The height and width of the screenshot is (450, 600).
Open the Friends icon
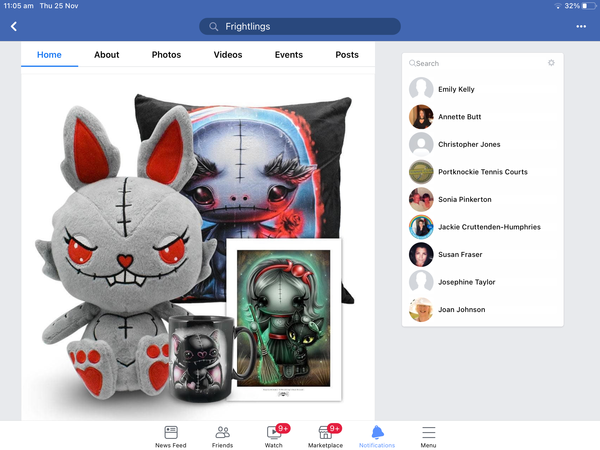pos(222,432)
